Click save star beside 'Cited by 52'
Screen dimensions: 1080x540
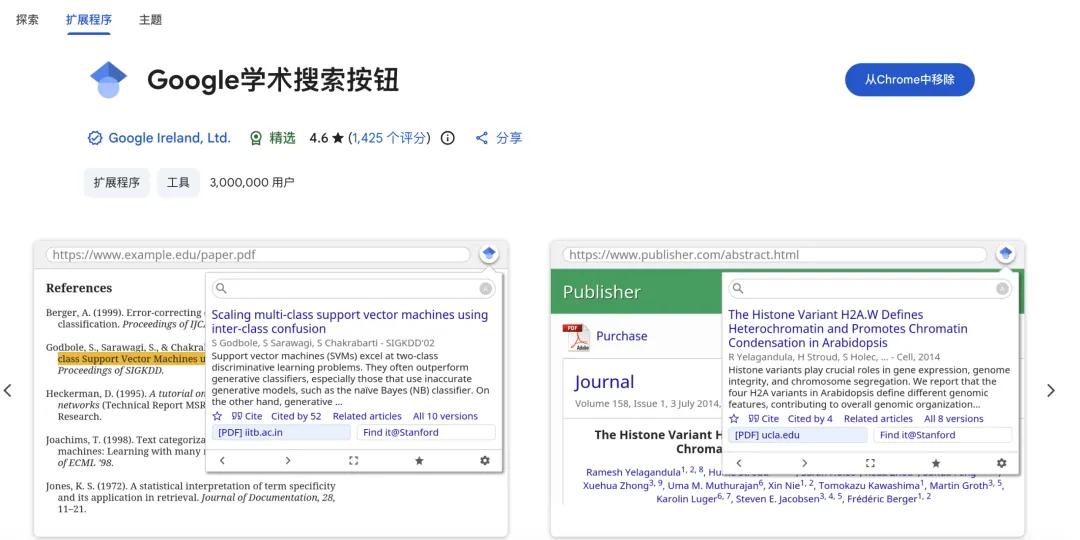click(217, 417)
